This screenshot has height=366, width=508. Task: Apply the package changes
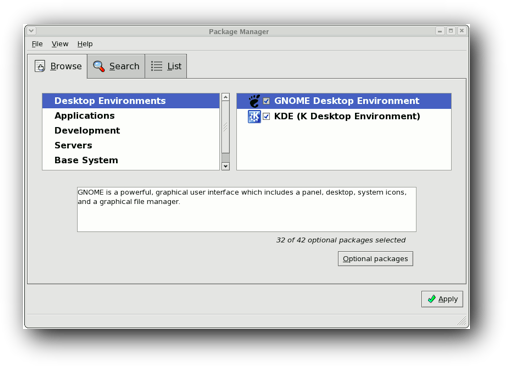click(x=442, y=299)
